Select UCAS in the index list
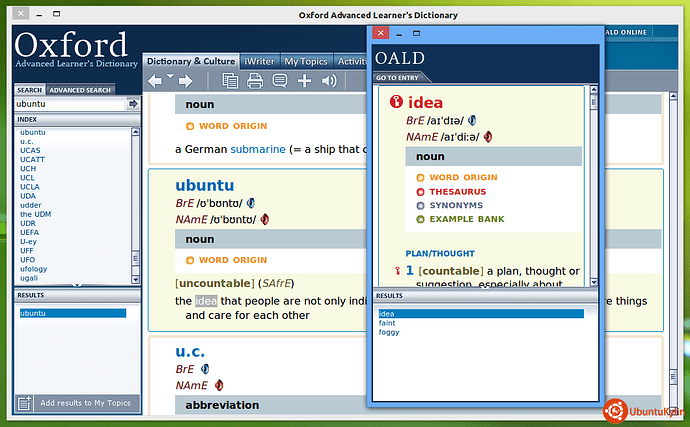 [31, 150]
